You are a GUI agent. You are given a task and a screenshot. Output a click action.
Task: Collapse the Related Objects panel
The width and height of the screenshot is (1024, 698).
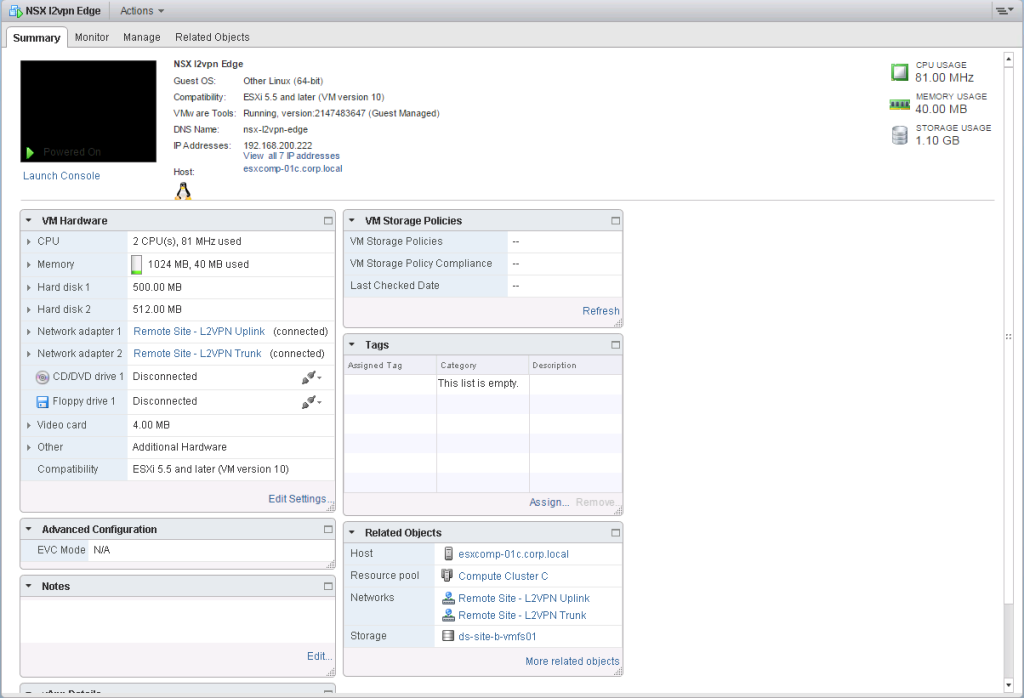coord(352,532)
